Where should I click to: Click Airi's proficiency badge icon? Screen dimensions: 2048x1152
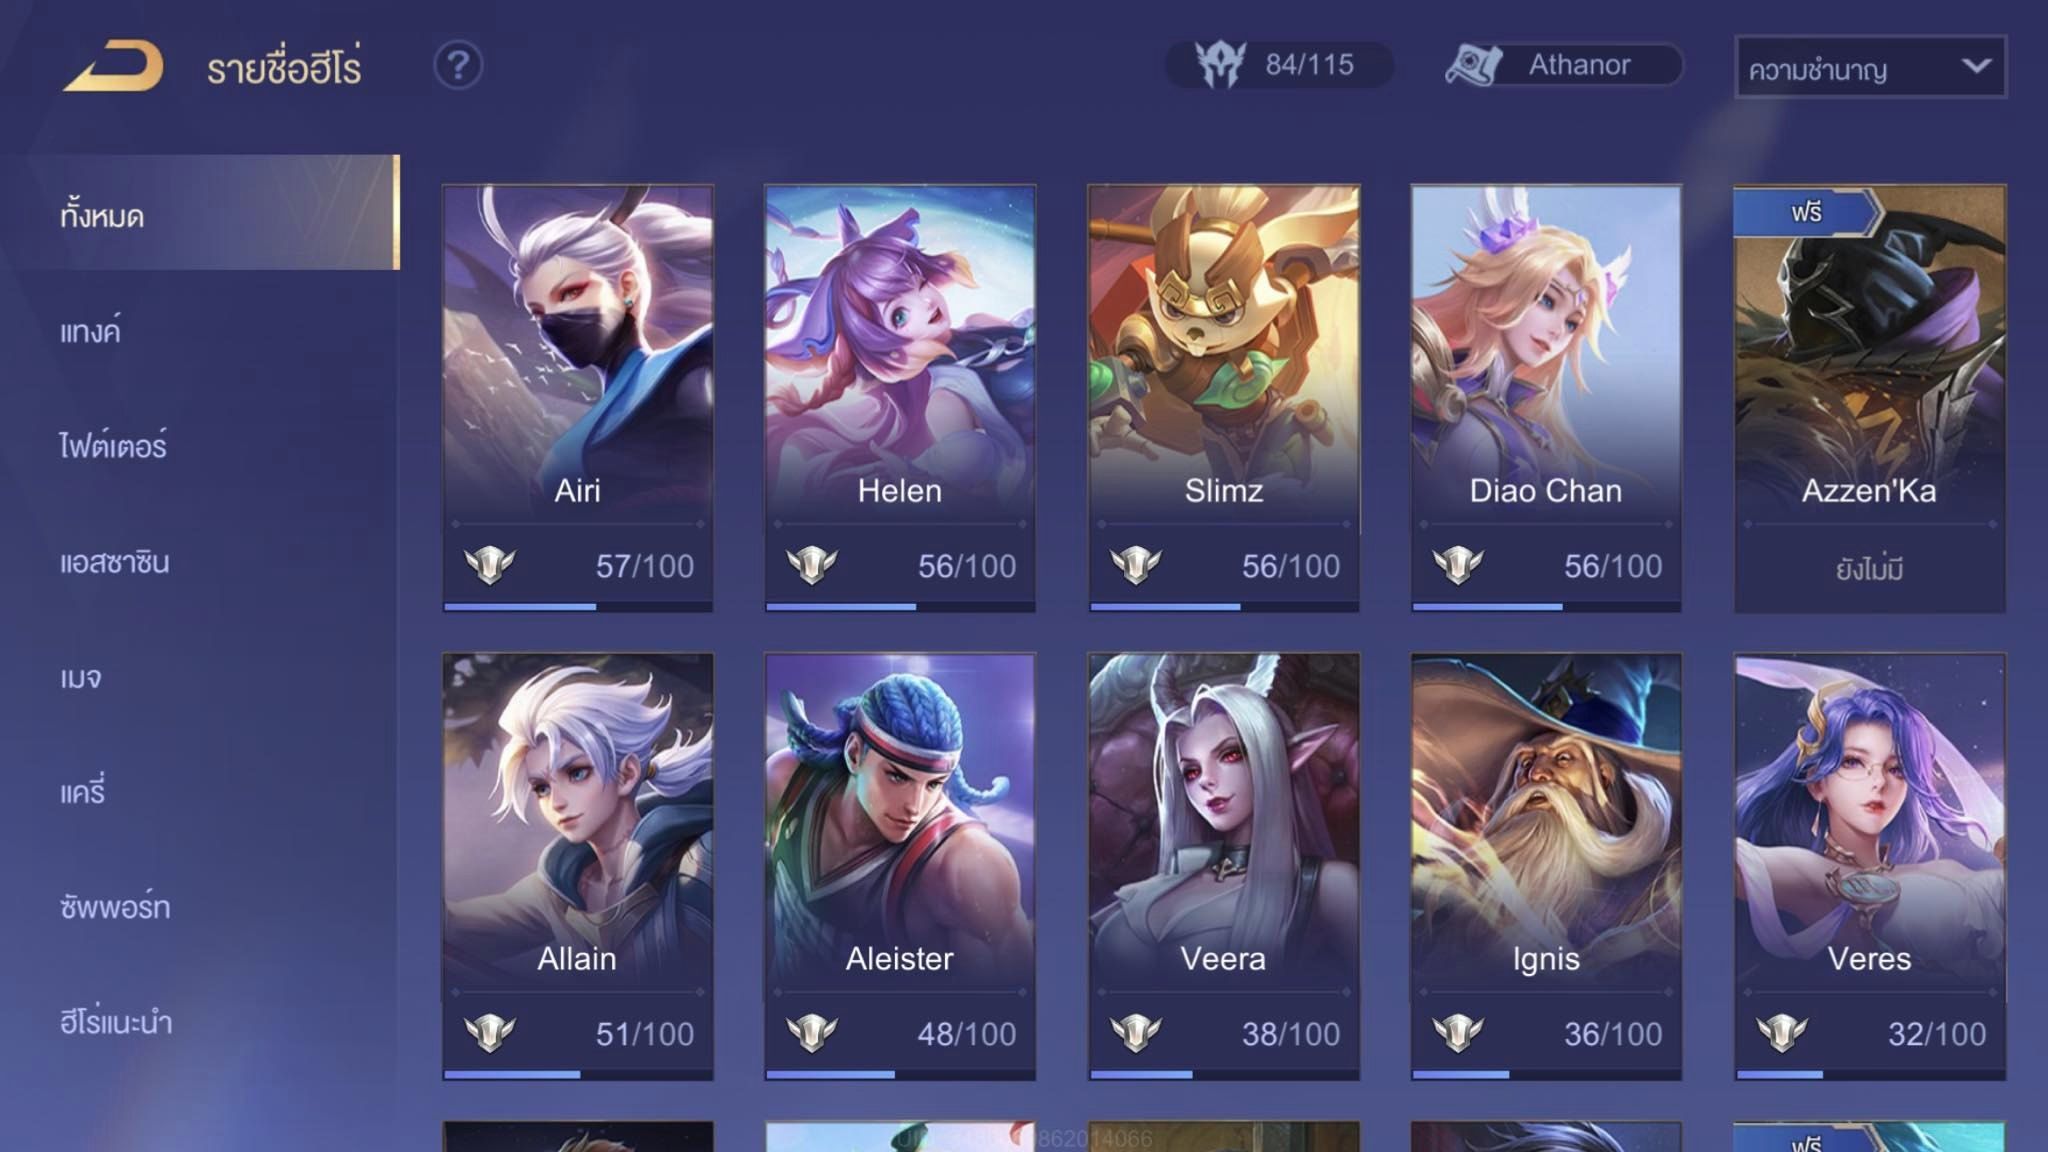[x=490, y=565]
